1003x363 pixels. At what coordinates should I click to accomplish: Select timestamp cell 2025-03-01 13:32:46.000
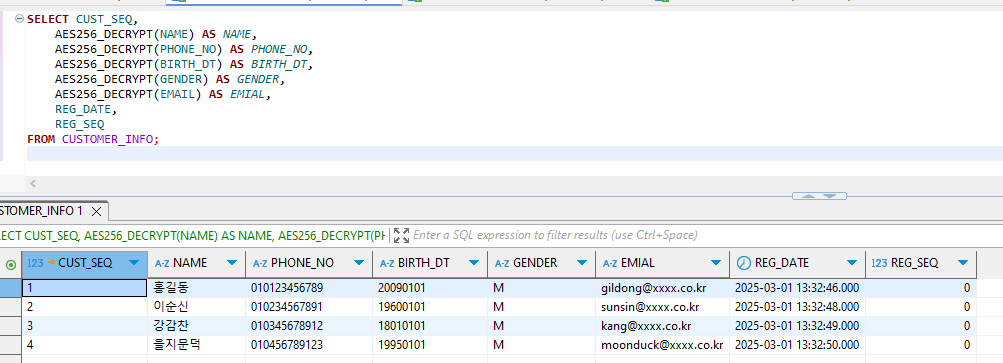[797, 288]
